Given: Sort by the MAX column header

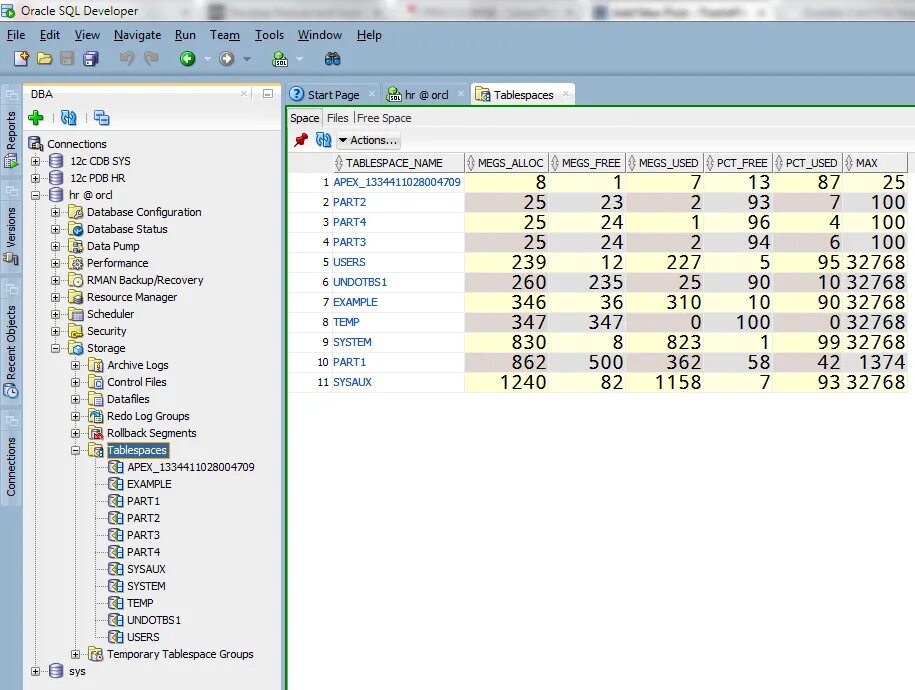Looking at the screenshot, I should tap(875, 163).
